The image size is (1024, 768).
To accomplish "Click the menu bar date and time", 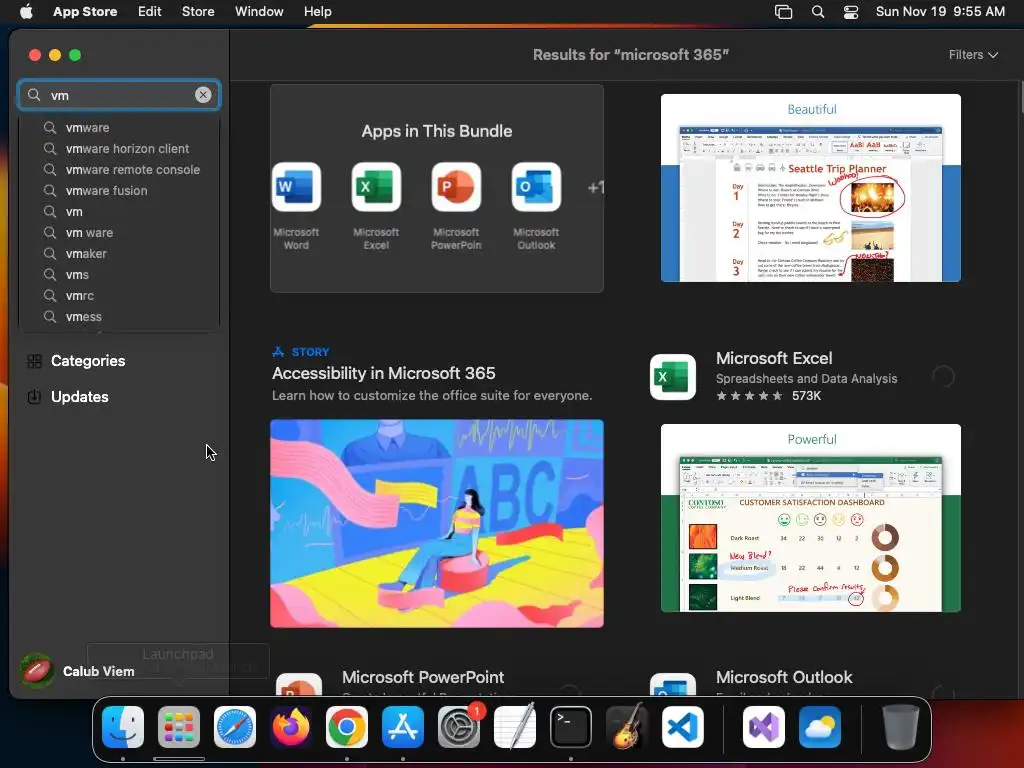I will (940, 12).
